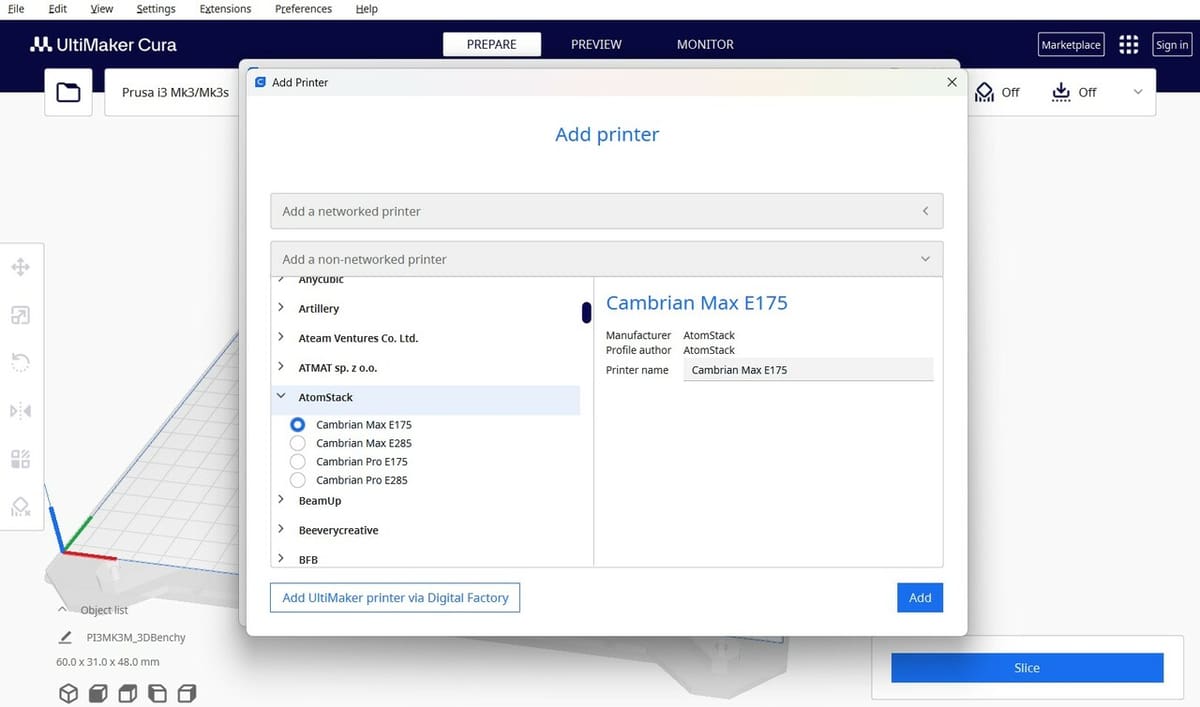Open print settings dropdown chevron
The image size is (1200, 707).
pyautogui.click(x=1137, y=92)
